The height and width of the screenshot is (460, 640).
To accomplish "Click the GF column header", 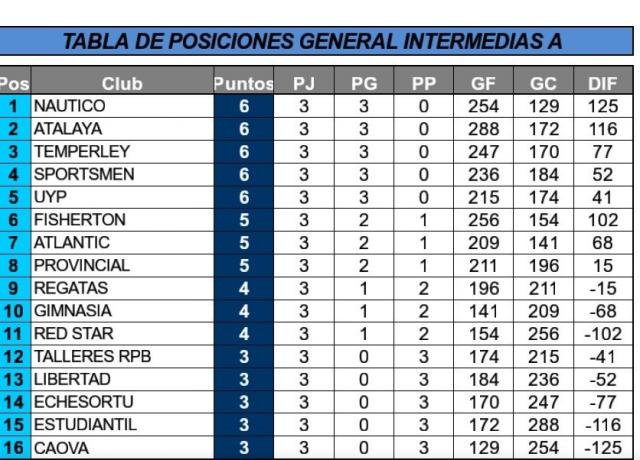I will pos(483,83).
